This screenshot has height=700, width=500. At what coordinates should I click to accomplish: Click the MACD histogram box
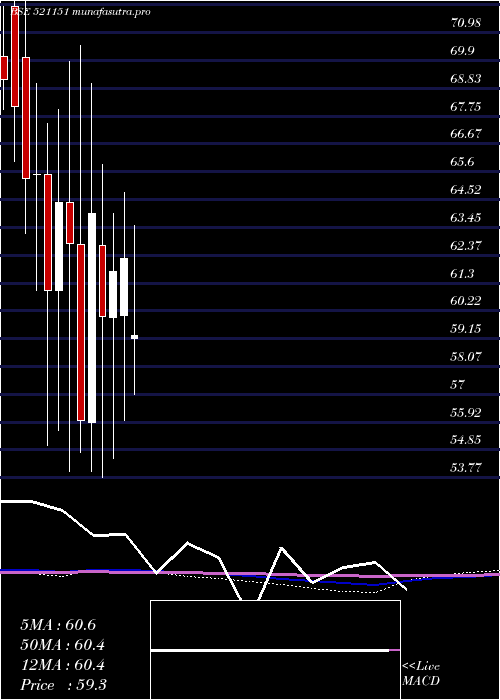pyautogui.click(x=275, y=650)
